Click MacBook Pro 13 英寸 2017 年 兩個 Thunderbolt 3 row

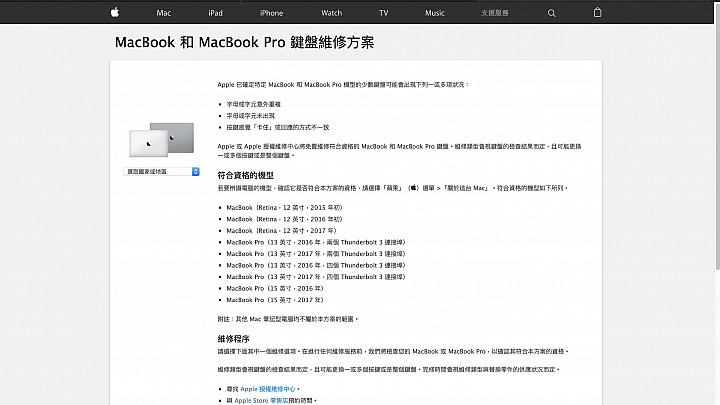pyautogui.click(x=316, y=253)
